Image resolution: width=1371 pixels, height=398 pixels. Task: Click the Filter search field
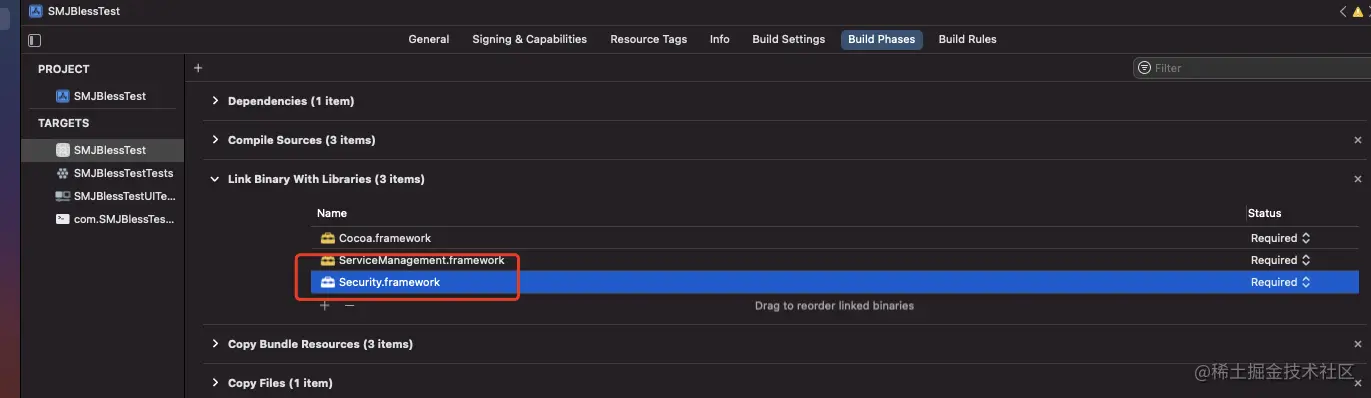point(1249,68)
